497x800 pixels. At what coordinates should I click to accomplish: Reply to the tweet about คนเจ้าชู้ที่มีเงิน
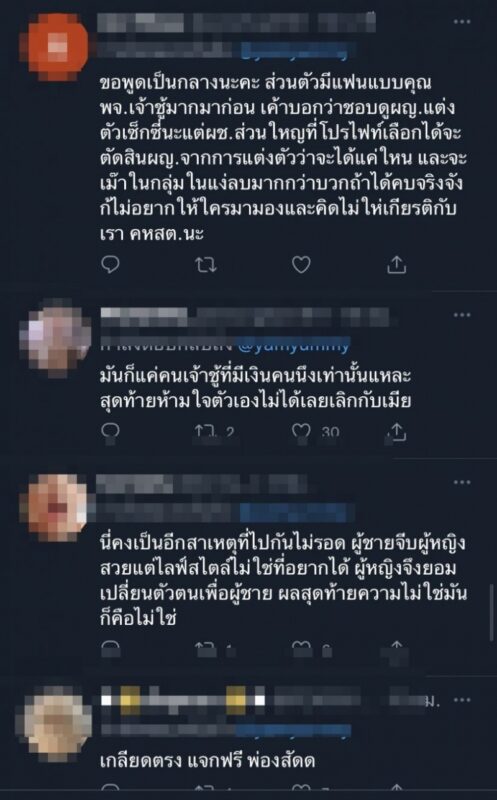(110, 431)
